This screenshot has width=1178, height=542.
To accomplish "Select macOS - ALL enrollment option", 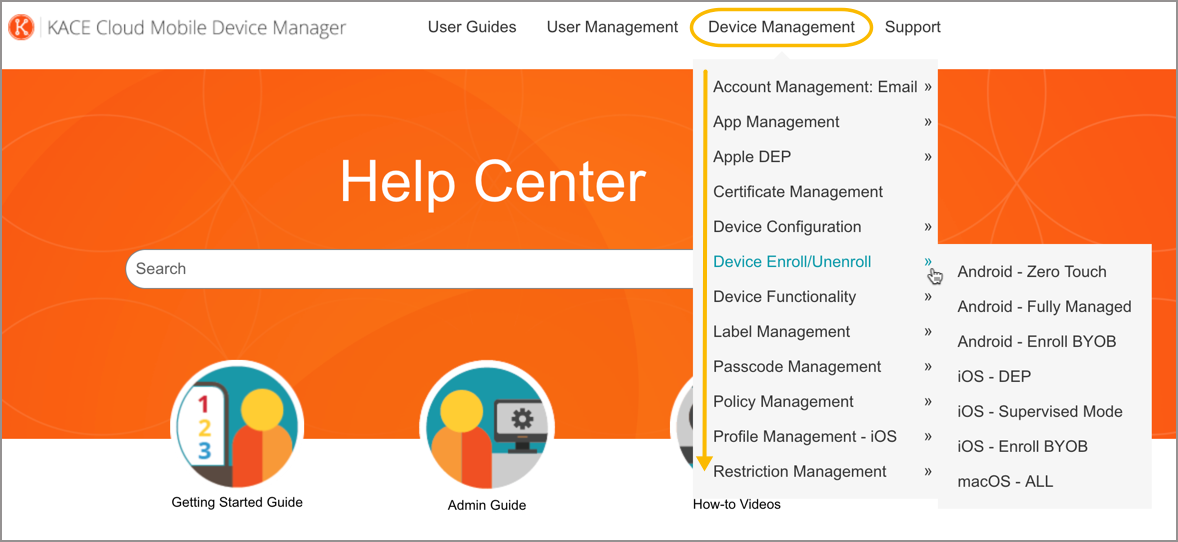I will coord(1005,482).
